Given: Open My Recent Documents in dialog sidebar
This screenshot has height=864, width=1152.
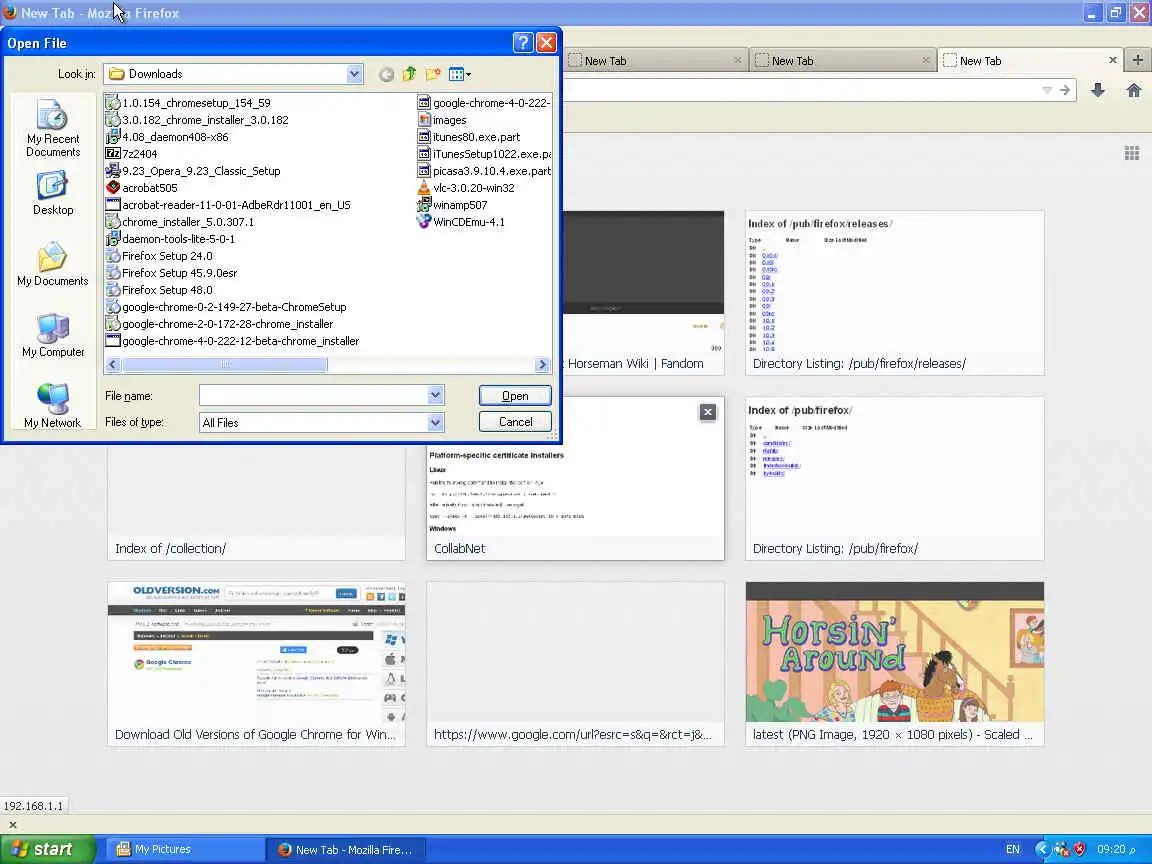Looking at the screenshot, I should (x=53, y=129).
